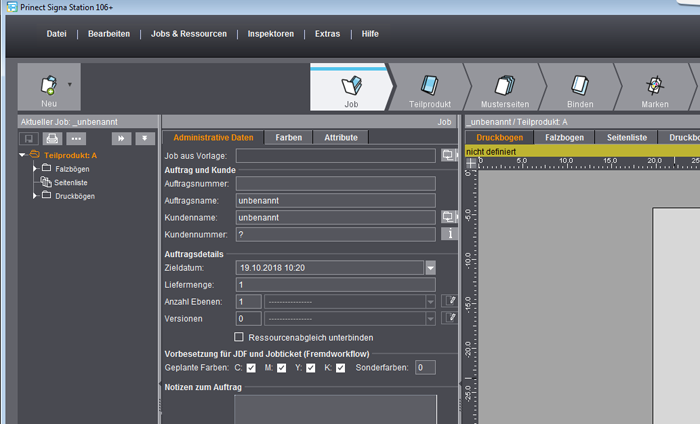Open the Hilfe menu
700x424 pixels.
[x=370, y=34]
